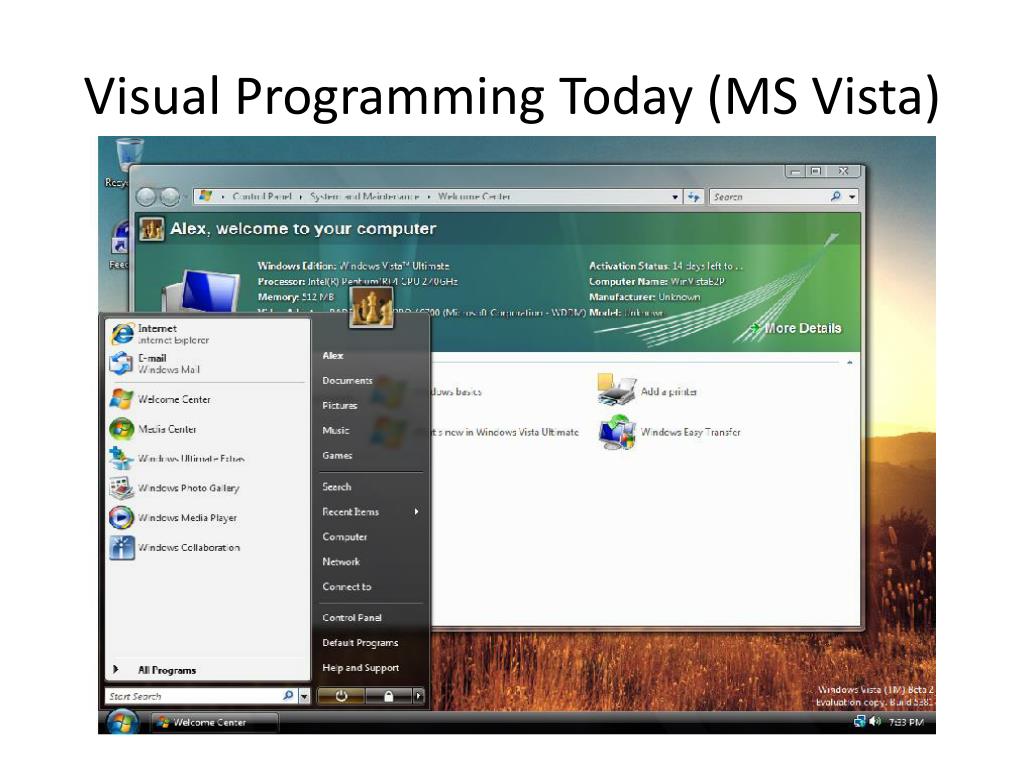Image resolution: width=1024 pixels, height=768 pixels.
Task: Open Documents from Start menu
Action: (347, 380)
